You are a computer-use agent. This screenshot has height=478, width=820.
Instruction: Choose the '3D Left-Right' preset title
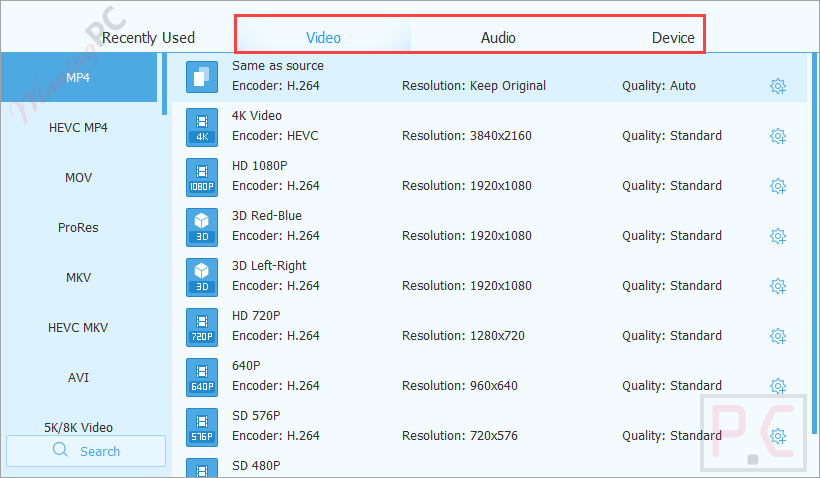tap(269, 266)
